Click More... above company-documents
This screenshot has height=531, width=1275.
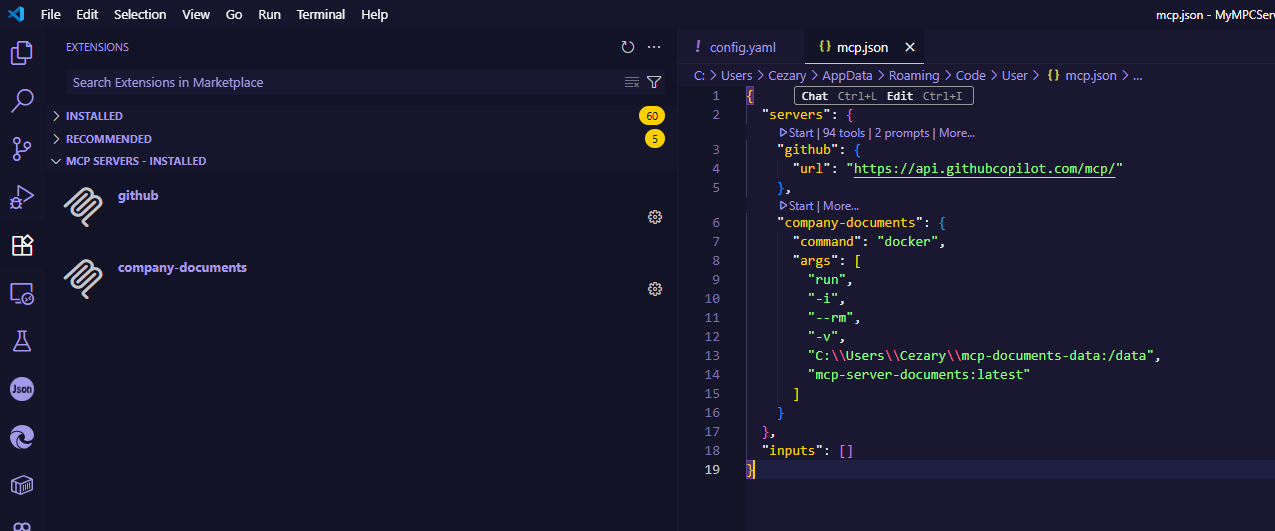pos(841,206)
